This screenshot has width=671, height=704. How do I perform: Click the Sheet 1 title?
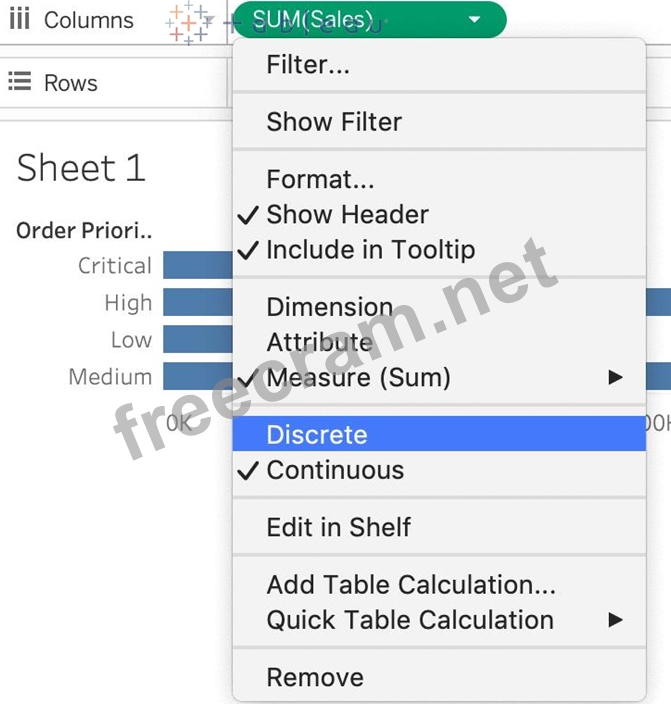click(x=81, y=168)
